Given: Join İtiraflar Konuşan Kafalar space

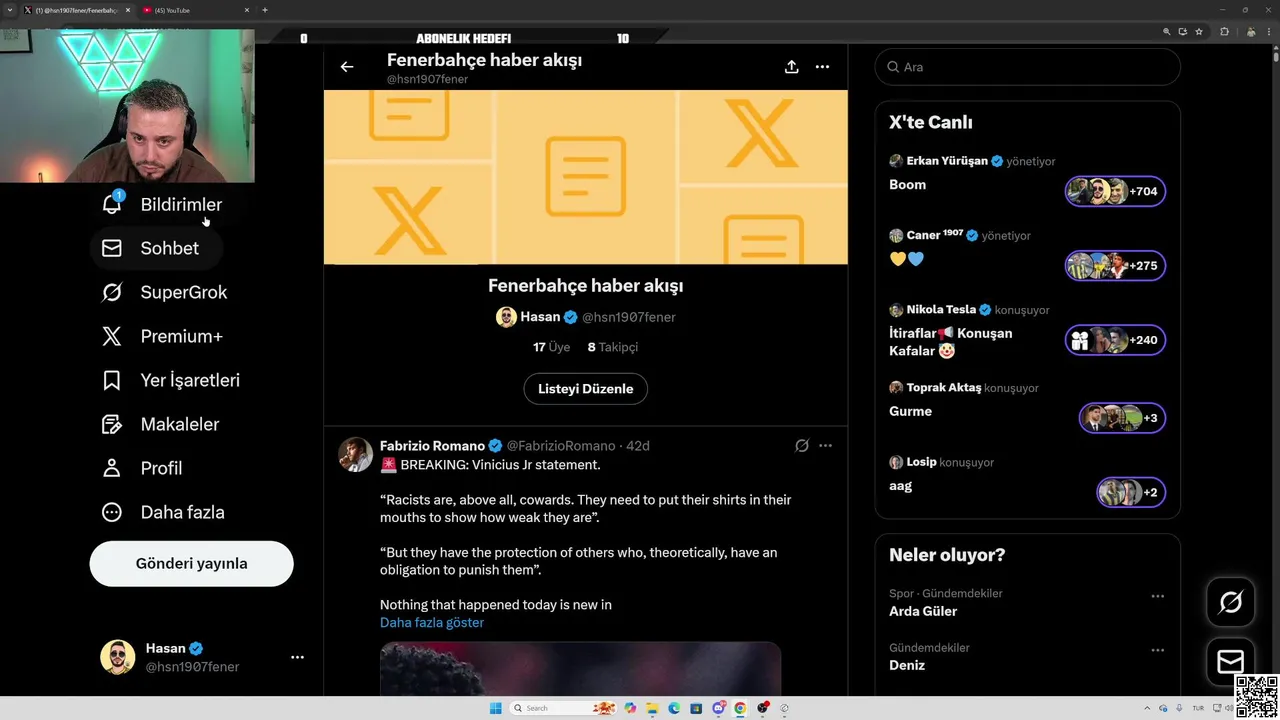Looking at the screenshot, I should pos(1115,340).
